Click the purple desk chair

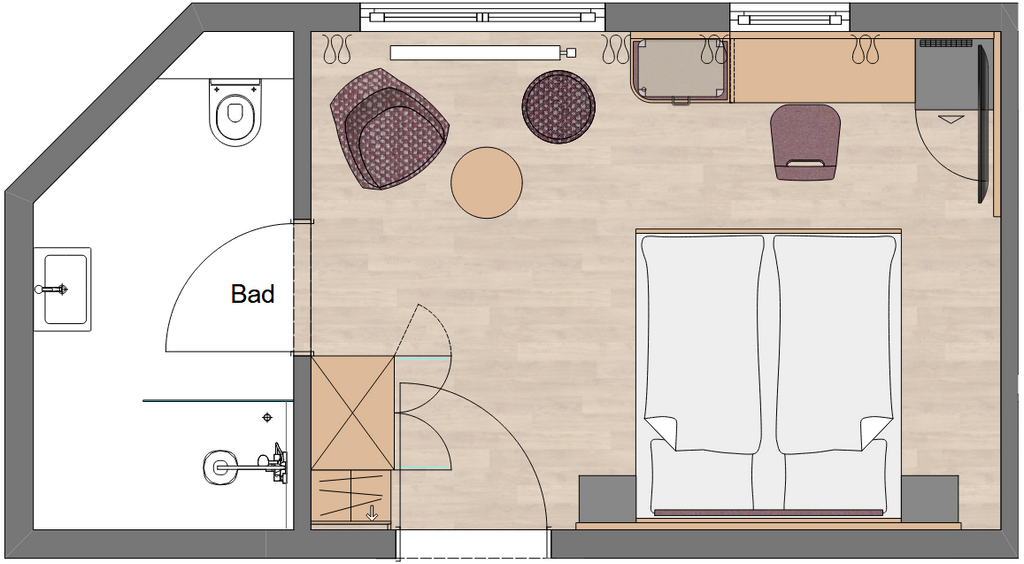click(x=805, y=142)
